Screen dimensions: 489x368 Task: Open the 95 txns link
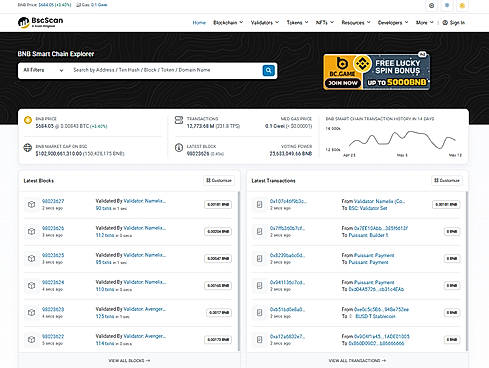pos(103,262)
